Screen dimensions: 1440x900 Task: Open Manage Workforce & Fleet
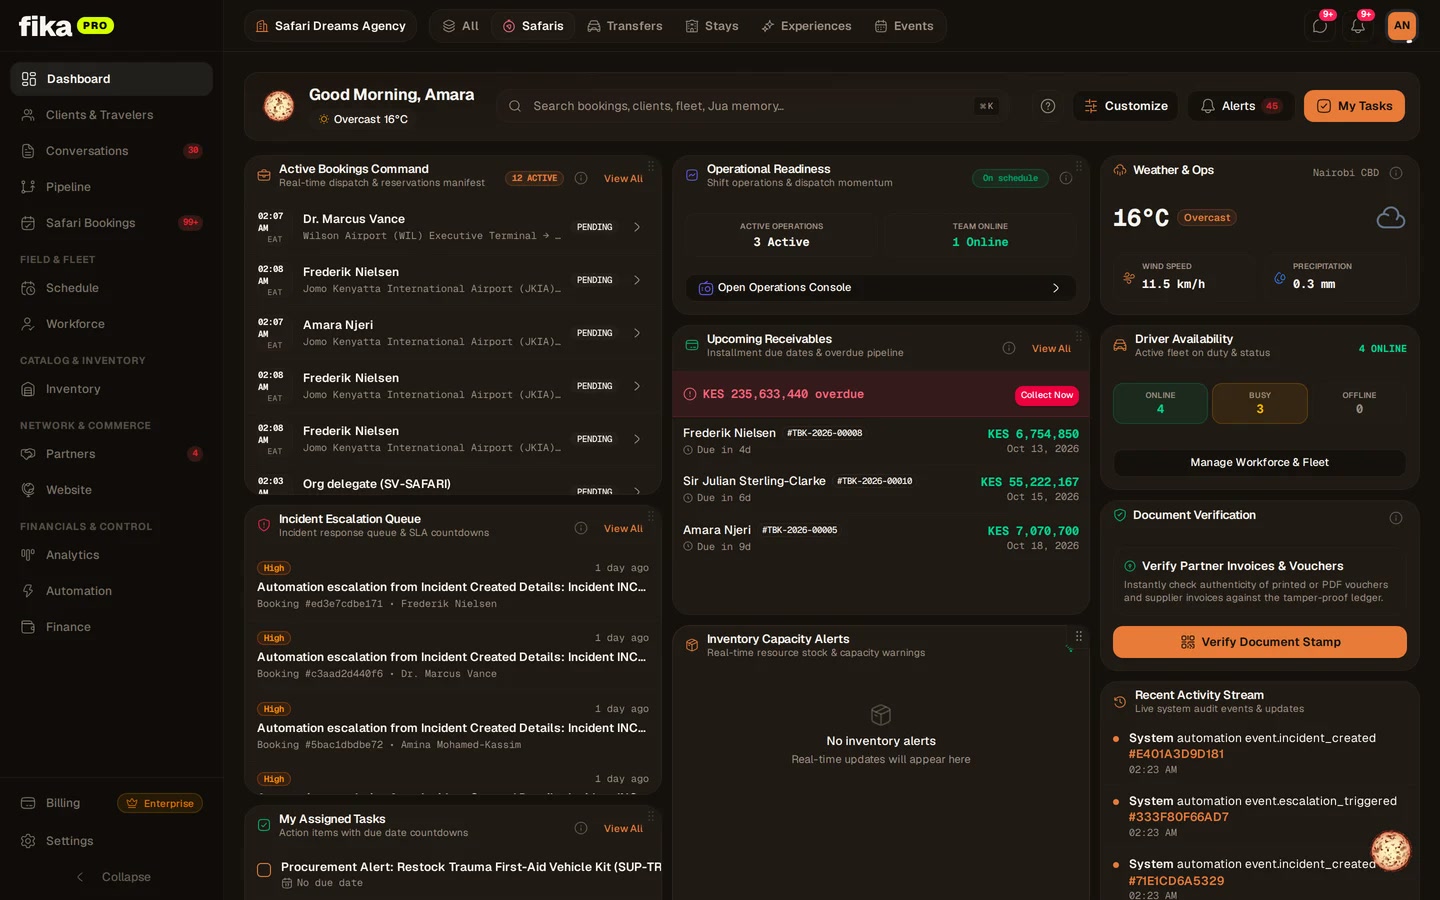coord(1260,463)
